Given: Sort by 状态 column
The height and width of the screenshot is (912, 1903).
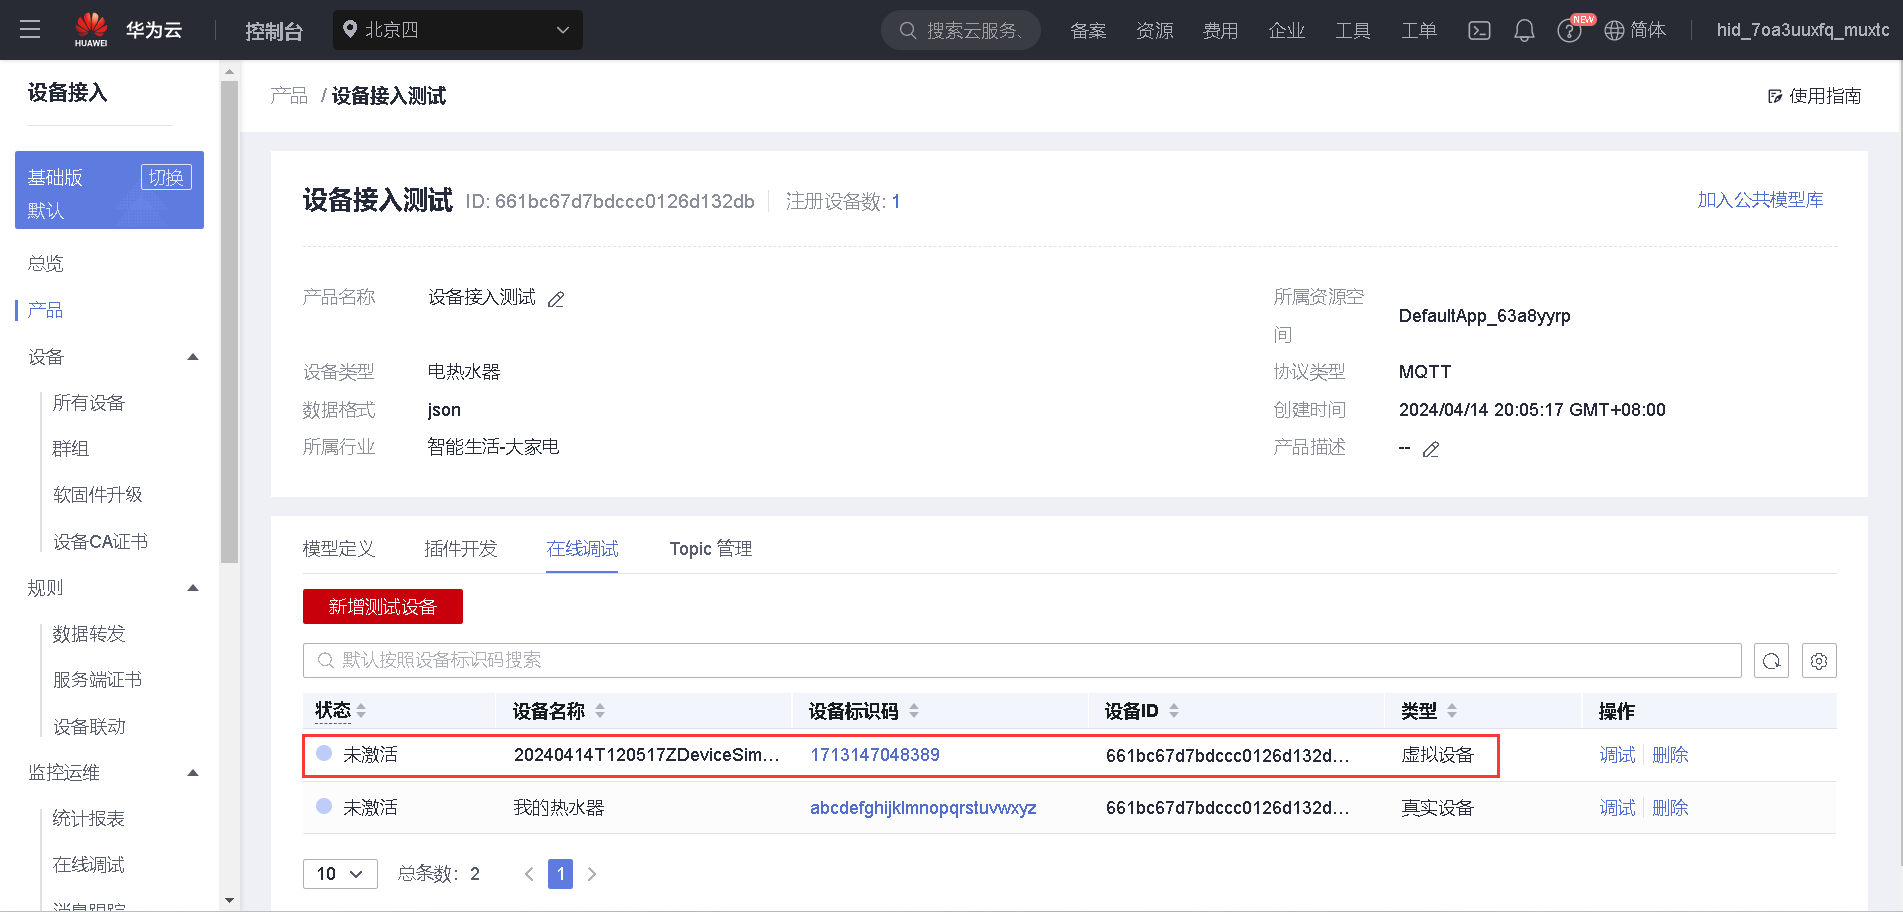Looking at the screenshot, I should [361, 711].
